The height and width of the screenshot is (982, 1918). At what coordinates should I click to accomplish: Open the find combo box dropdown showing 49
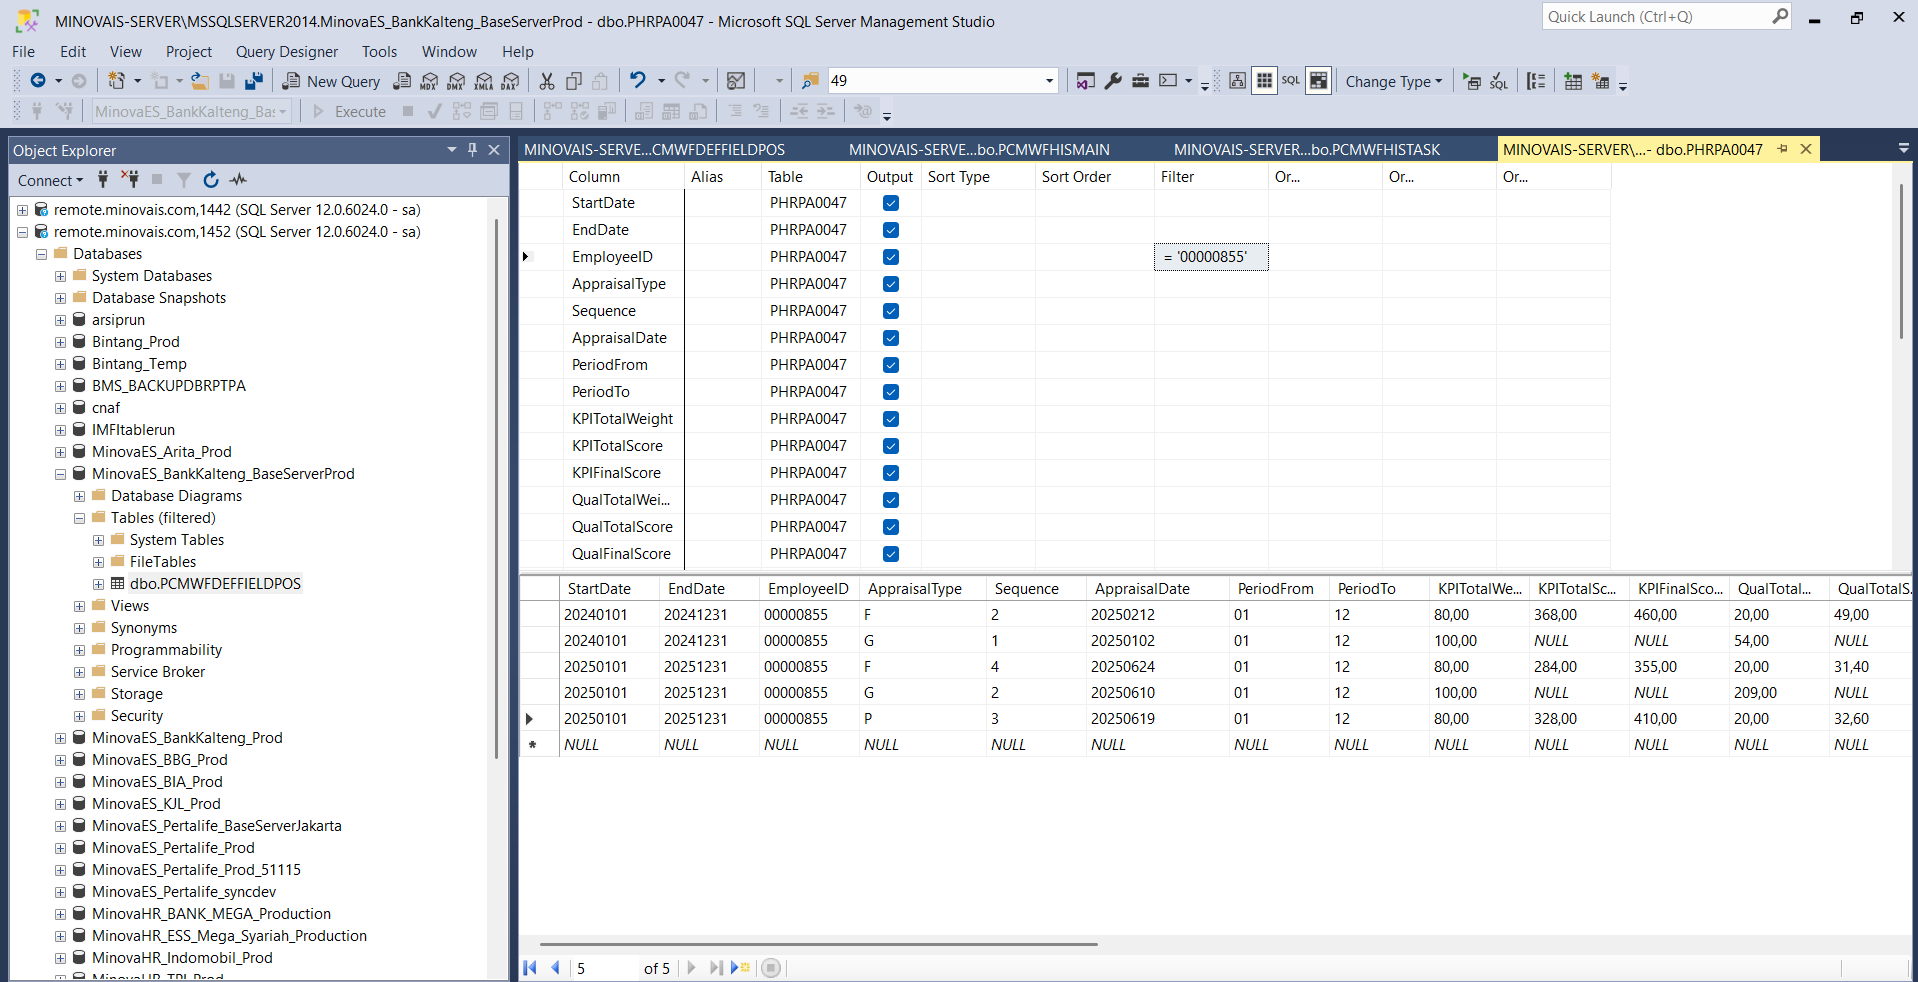(x=1049, y=81)
